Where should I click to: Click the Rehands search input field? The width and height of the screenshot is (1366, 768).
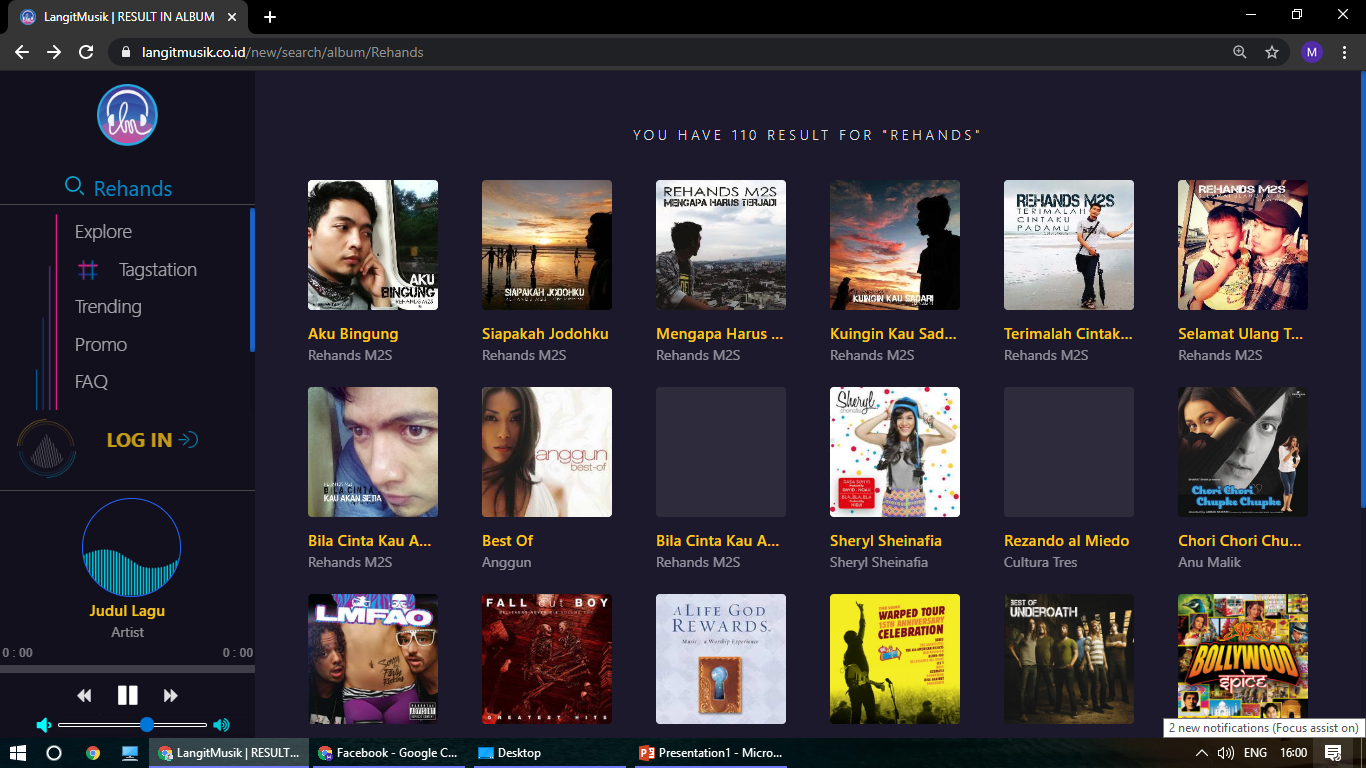pos(133,188)
